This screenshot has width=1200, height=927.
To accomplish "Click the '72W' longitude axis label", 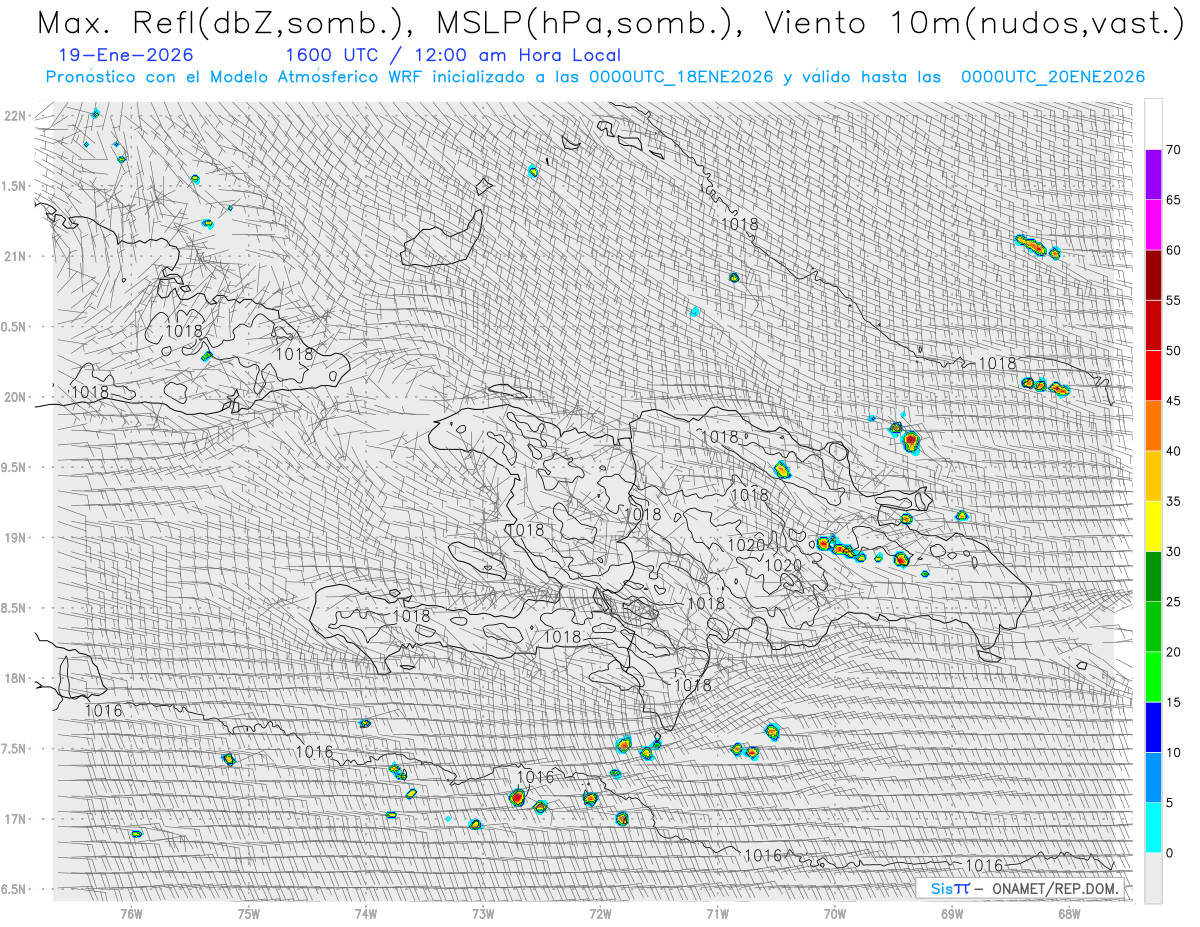I will 600,913.
